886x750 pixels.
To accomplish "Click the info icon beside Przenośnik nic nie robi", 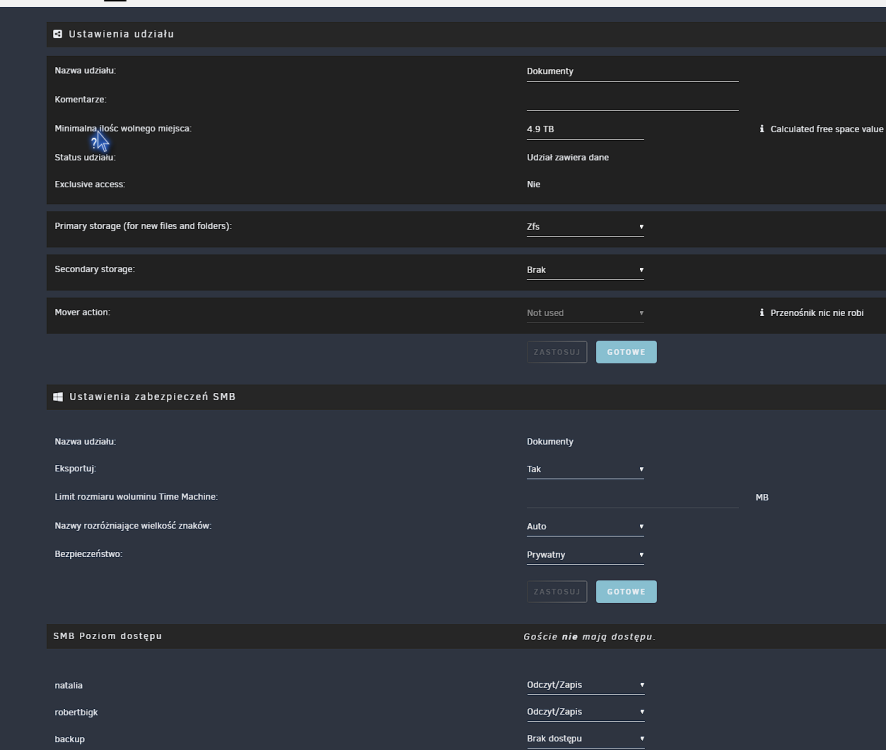I will pyautogui.click(x=762, y=313).
